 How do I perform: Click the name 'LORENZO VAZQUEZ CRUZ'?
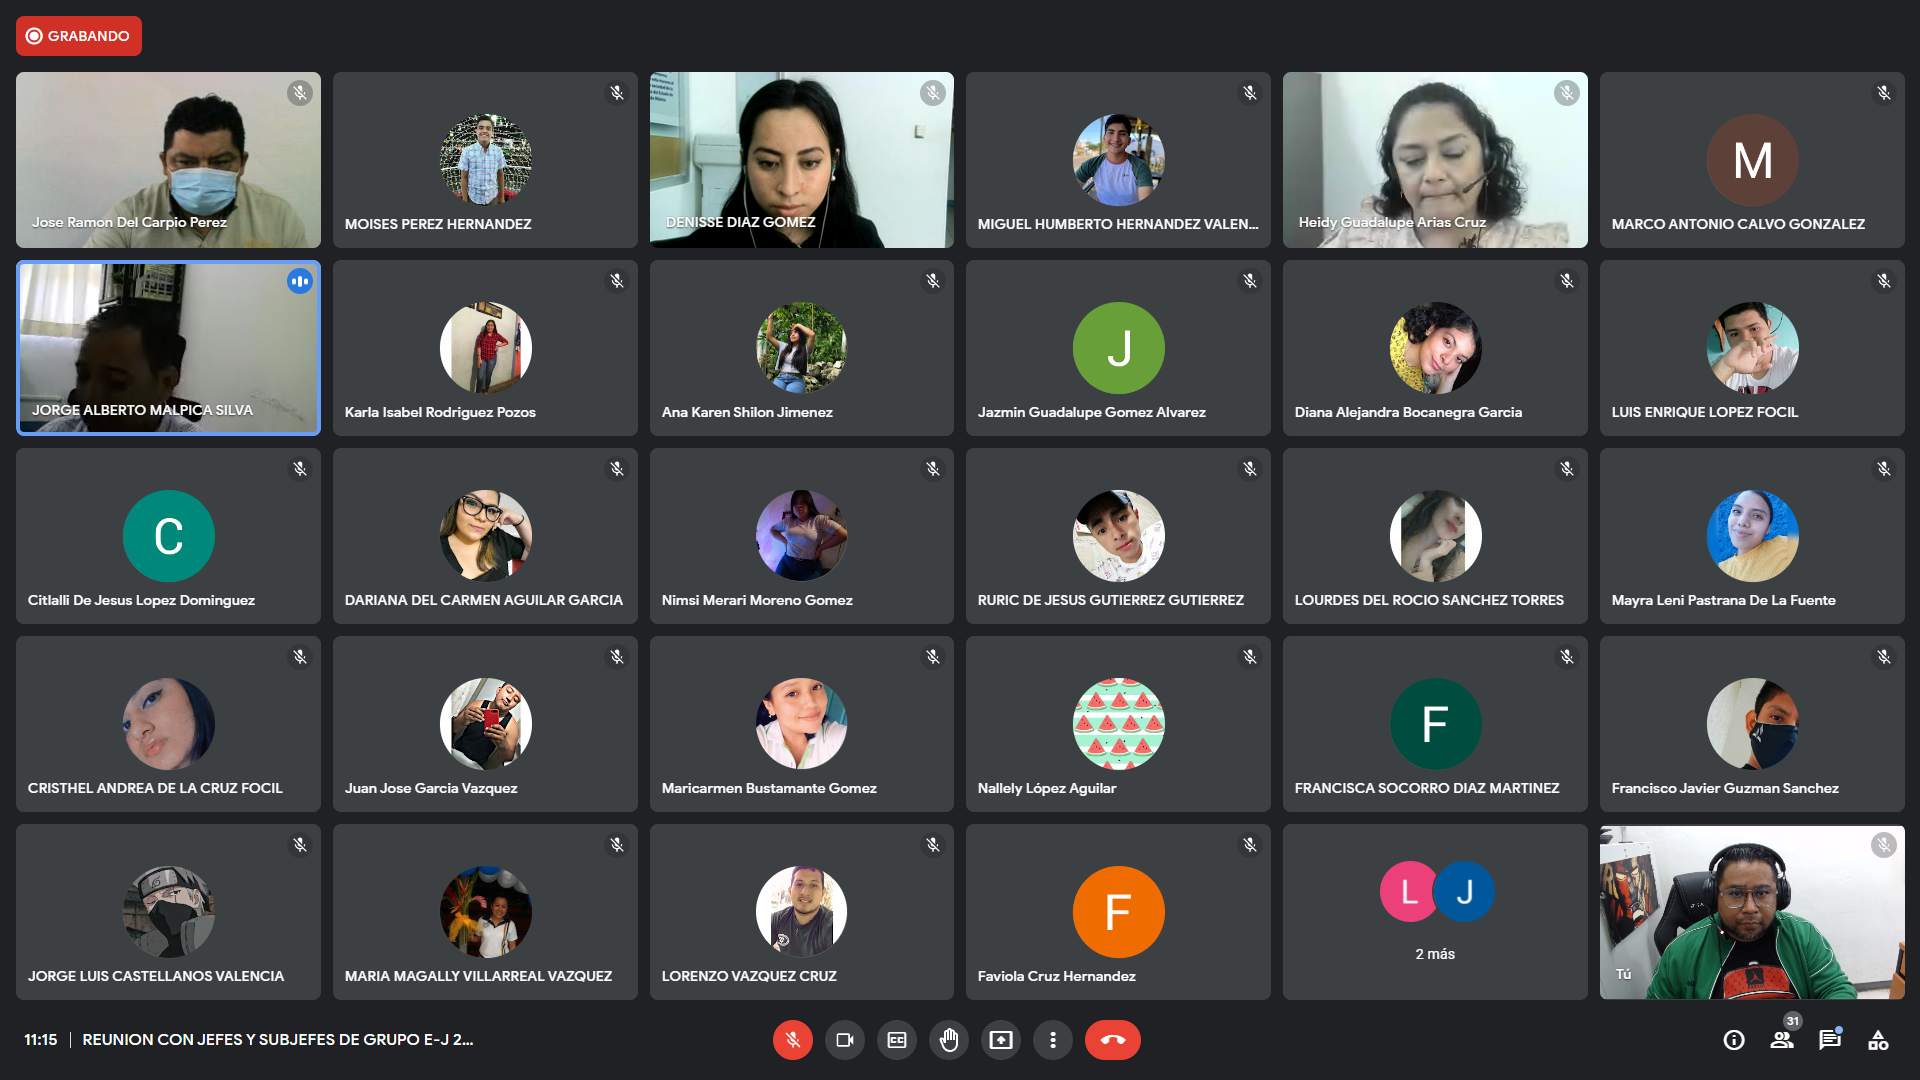[749, 976]
